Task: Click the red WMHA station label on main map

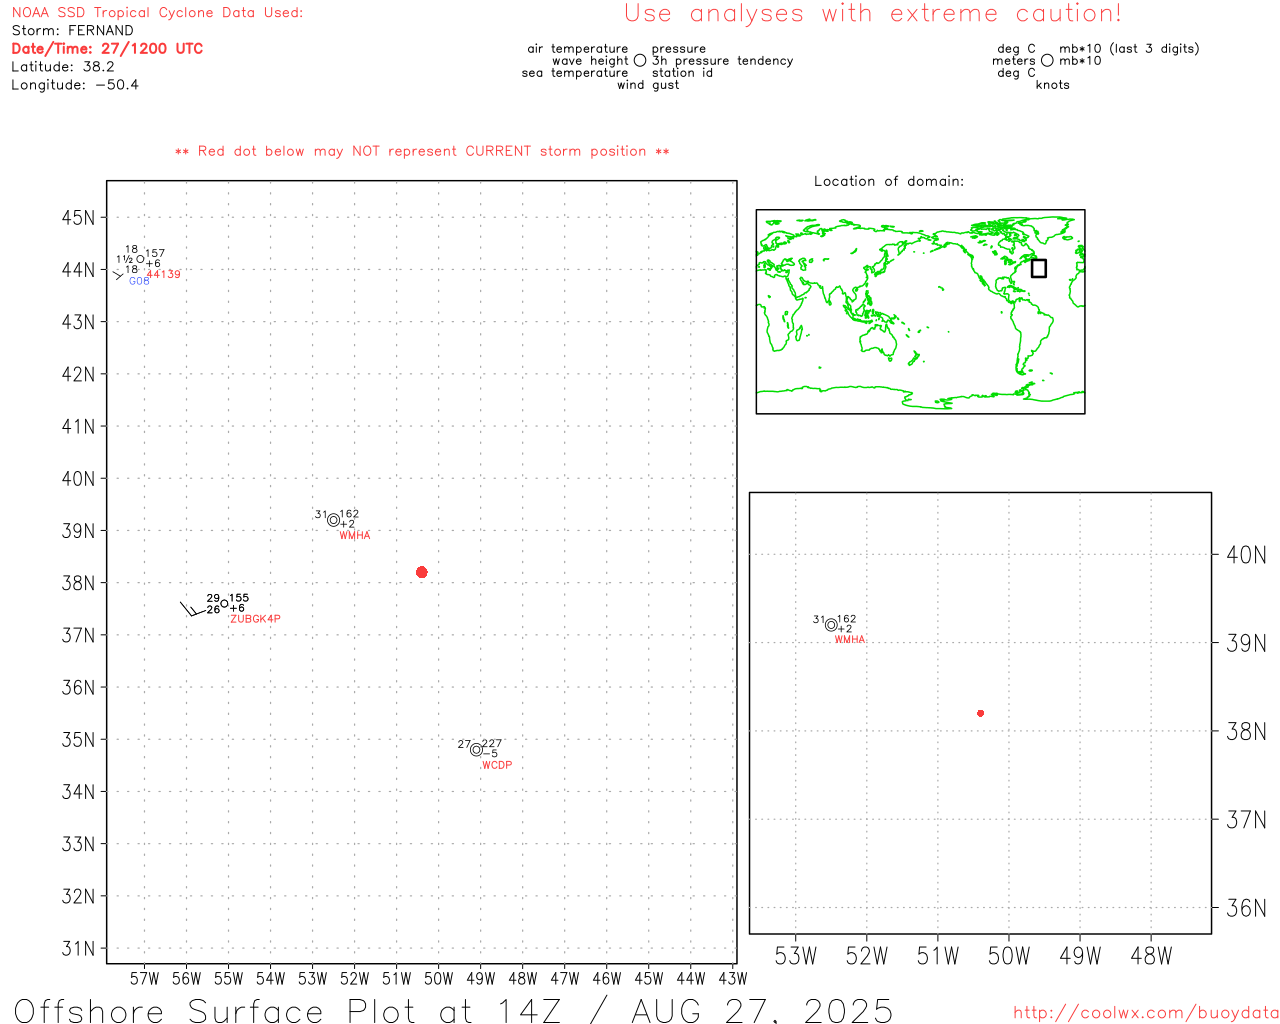Action: coord(355,536)
